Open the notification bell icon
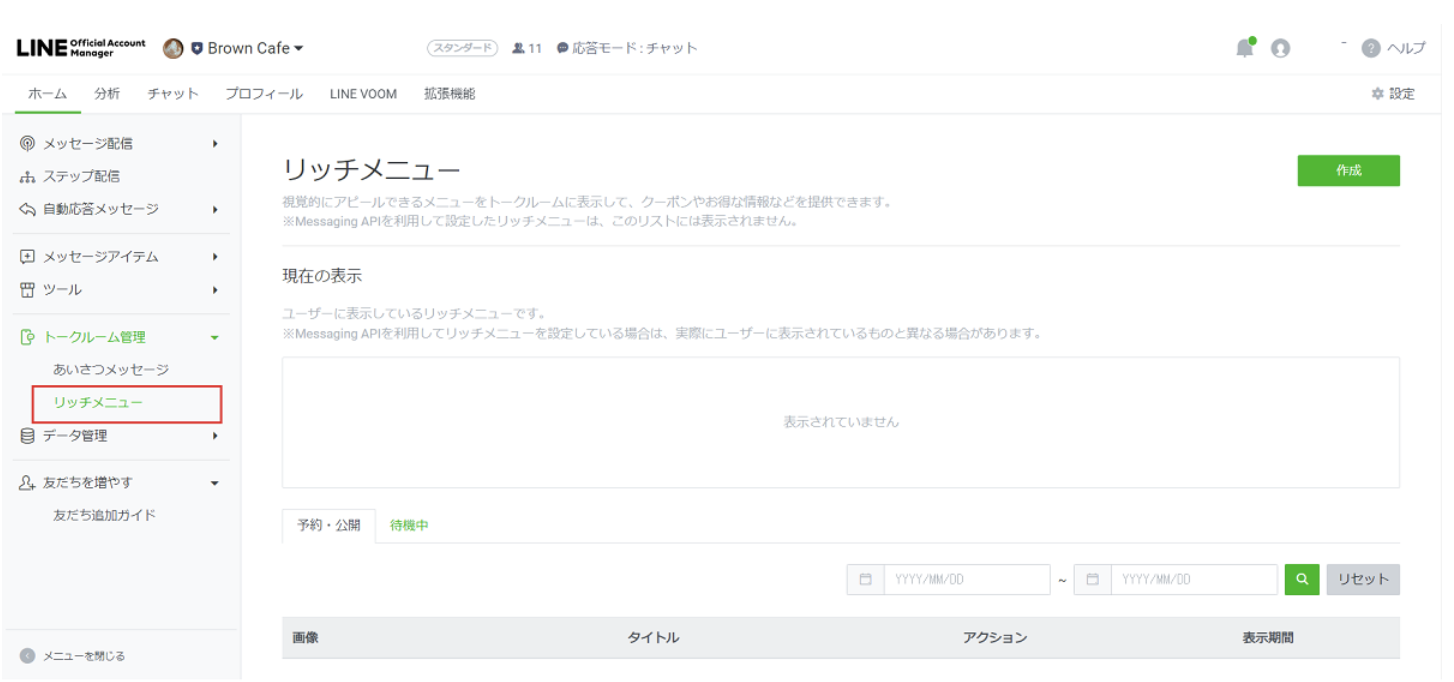Screen dimensions: 1454x682 click(1244, 48)
